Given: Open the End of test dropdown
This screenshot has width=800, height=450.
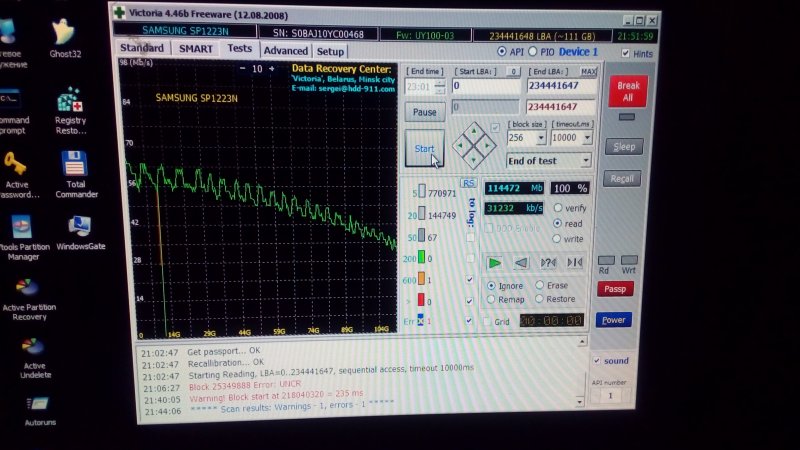Looking at the screenshot, I should [x=548, y=160].
